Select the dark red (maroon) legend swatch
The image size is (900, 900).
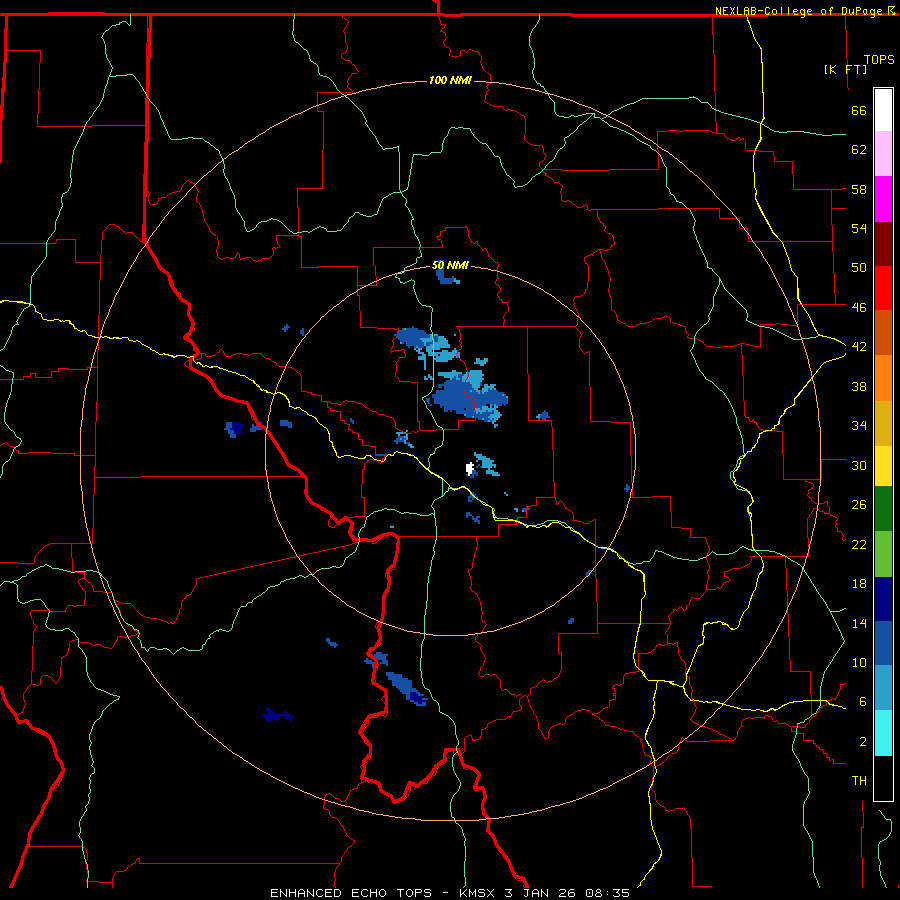tap(883, 243)
